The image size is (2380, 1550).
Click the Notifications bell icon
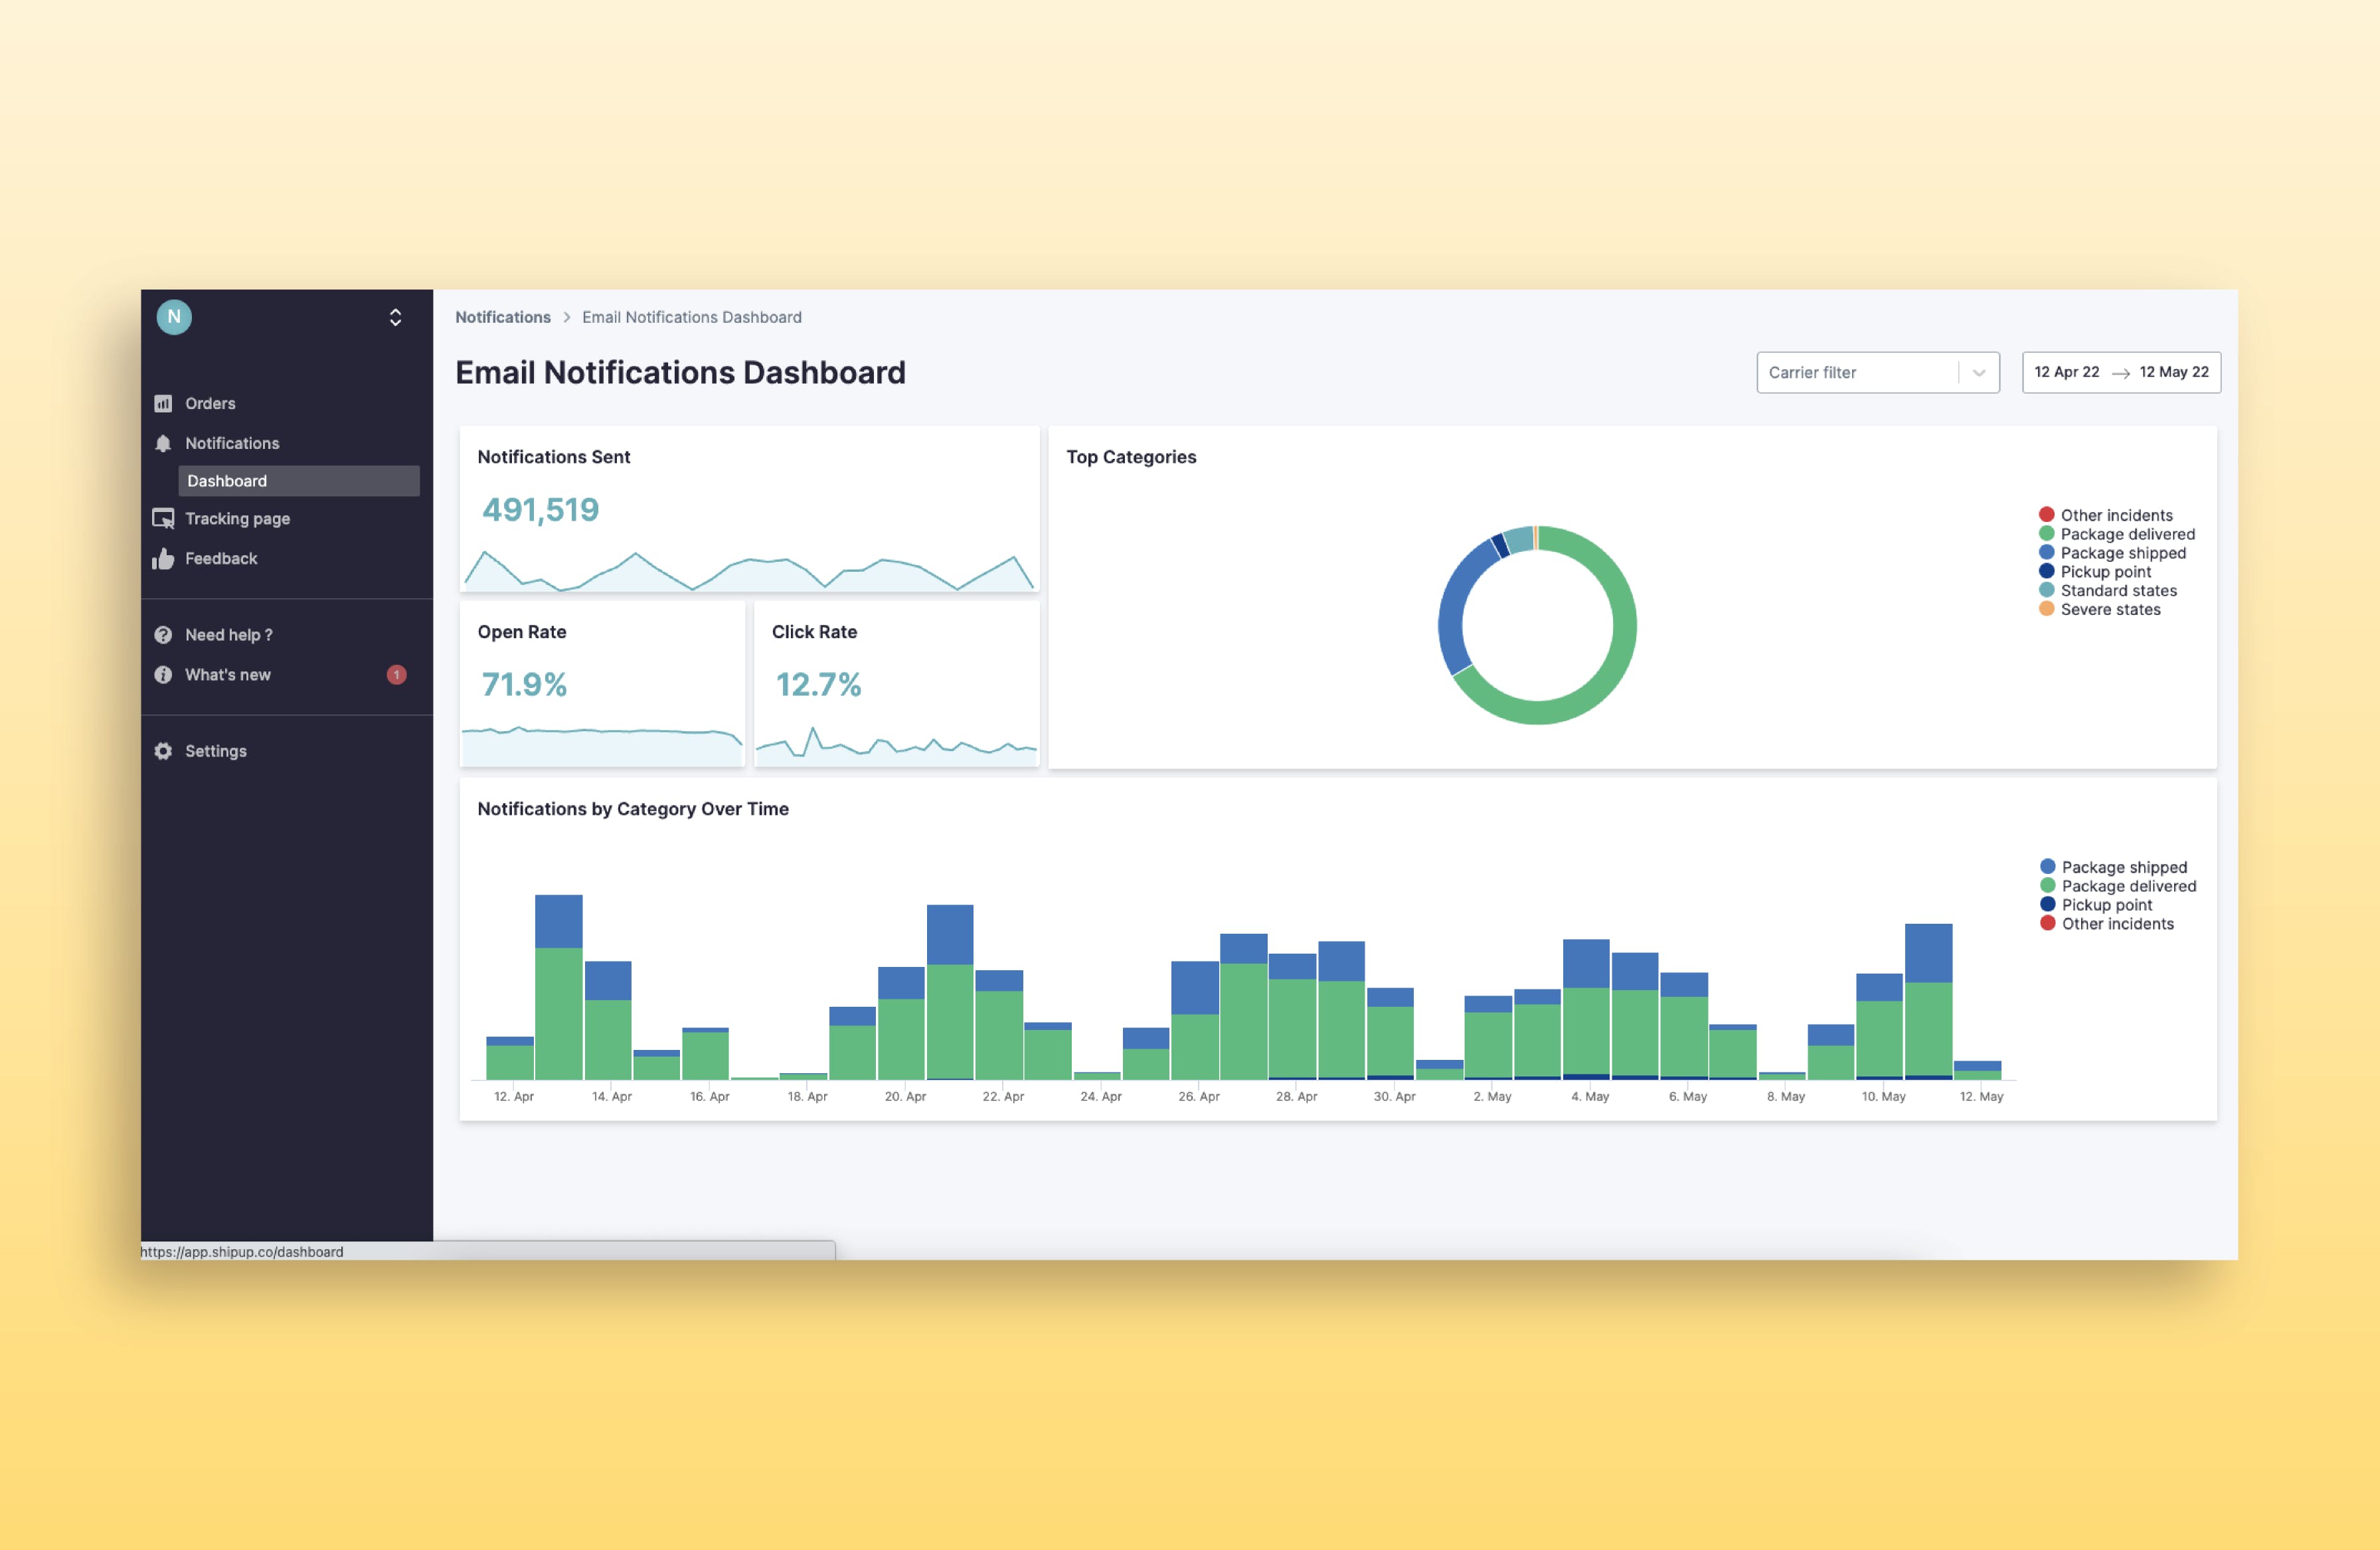(163, 443)
